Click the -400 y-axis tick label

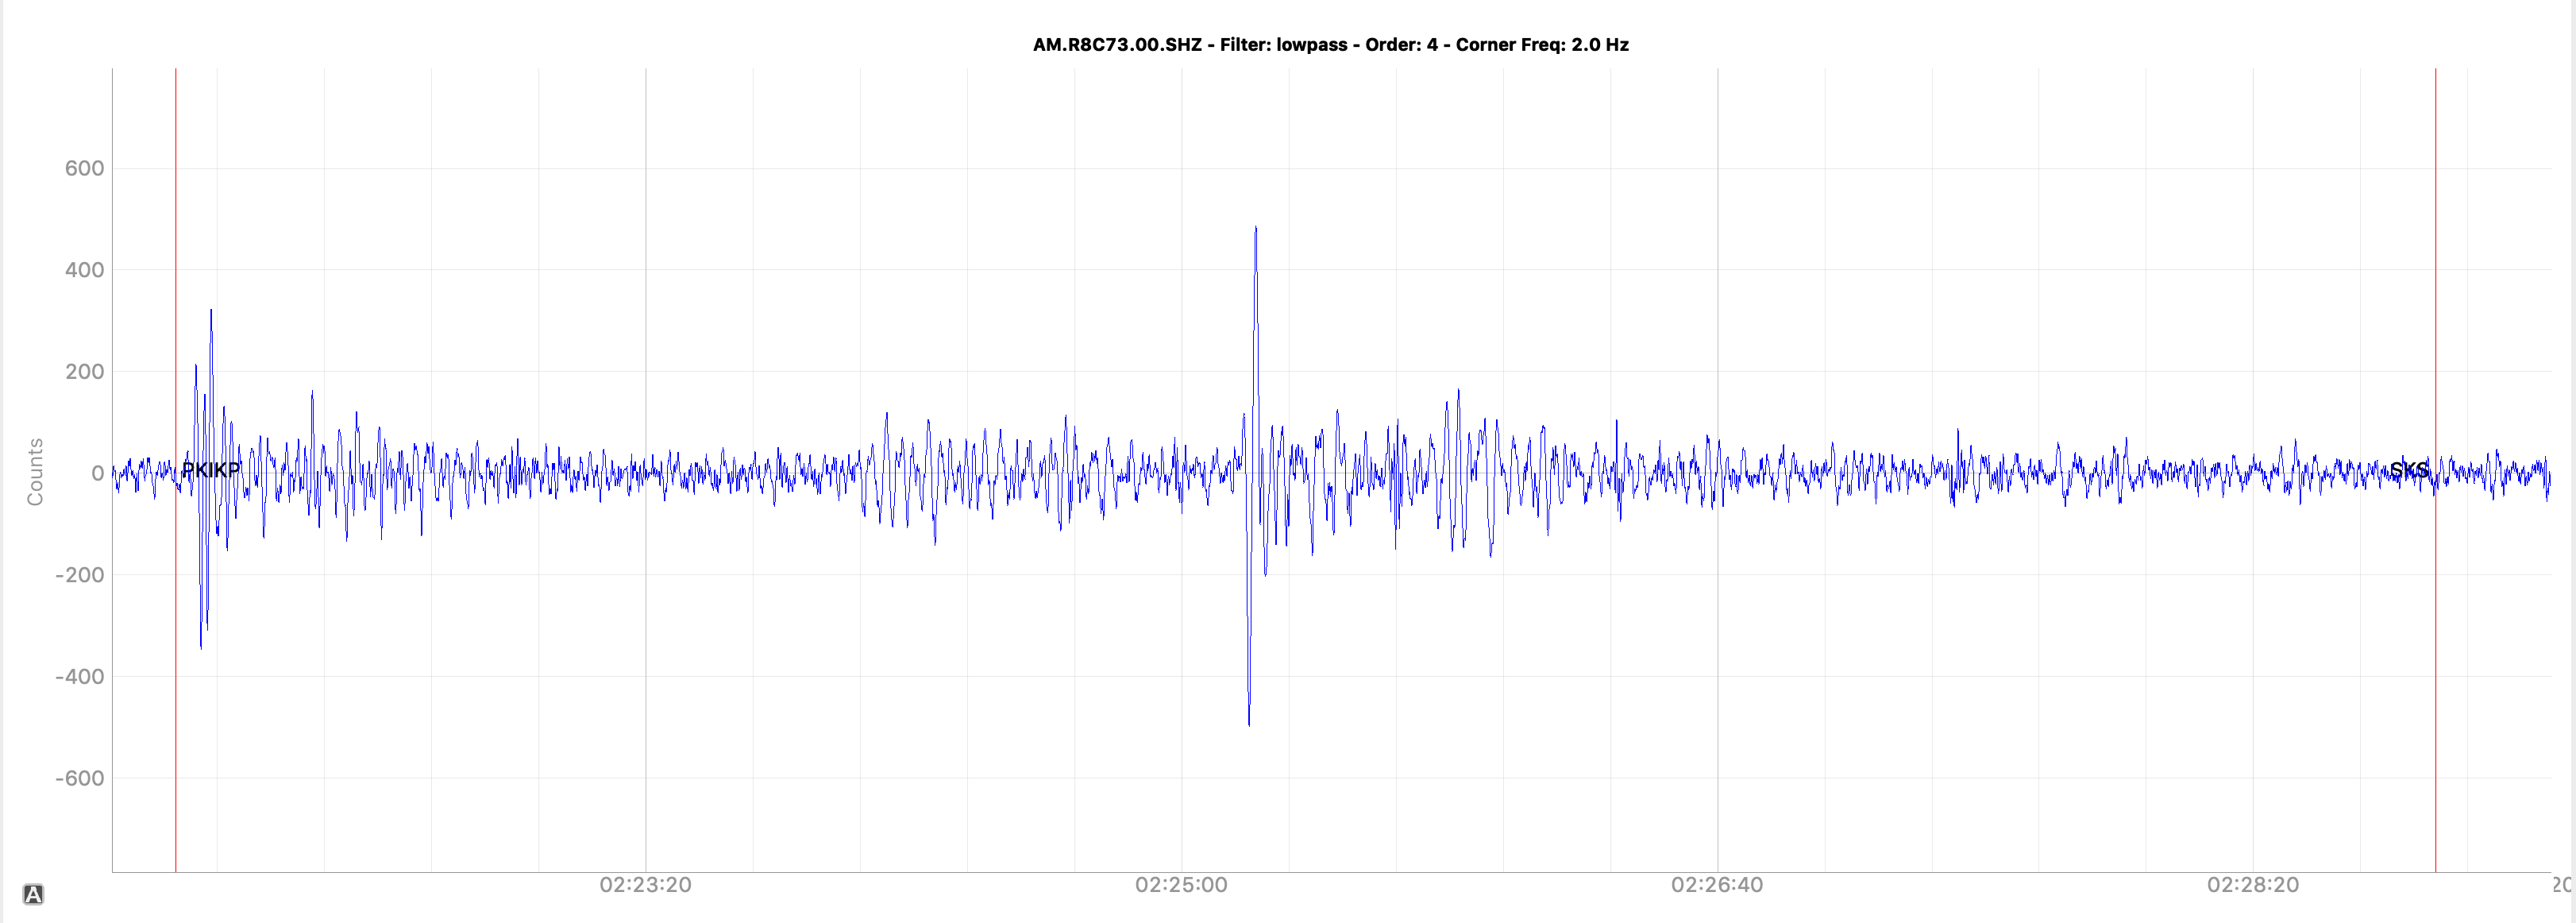80,677
